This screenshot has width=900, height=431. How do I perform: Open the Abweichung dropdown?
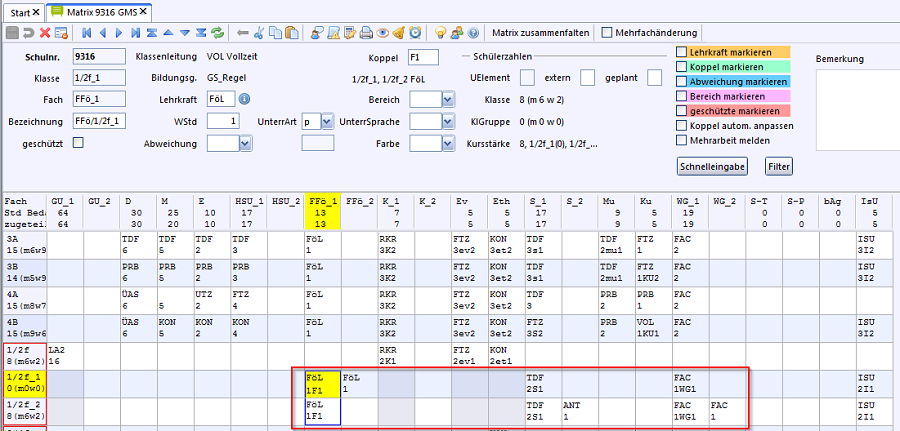pyautogui.click(x=246, y=143)
